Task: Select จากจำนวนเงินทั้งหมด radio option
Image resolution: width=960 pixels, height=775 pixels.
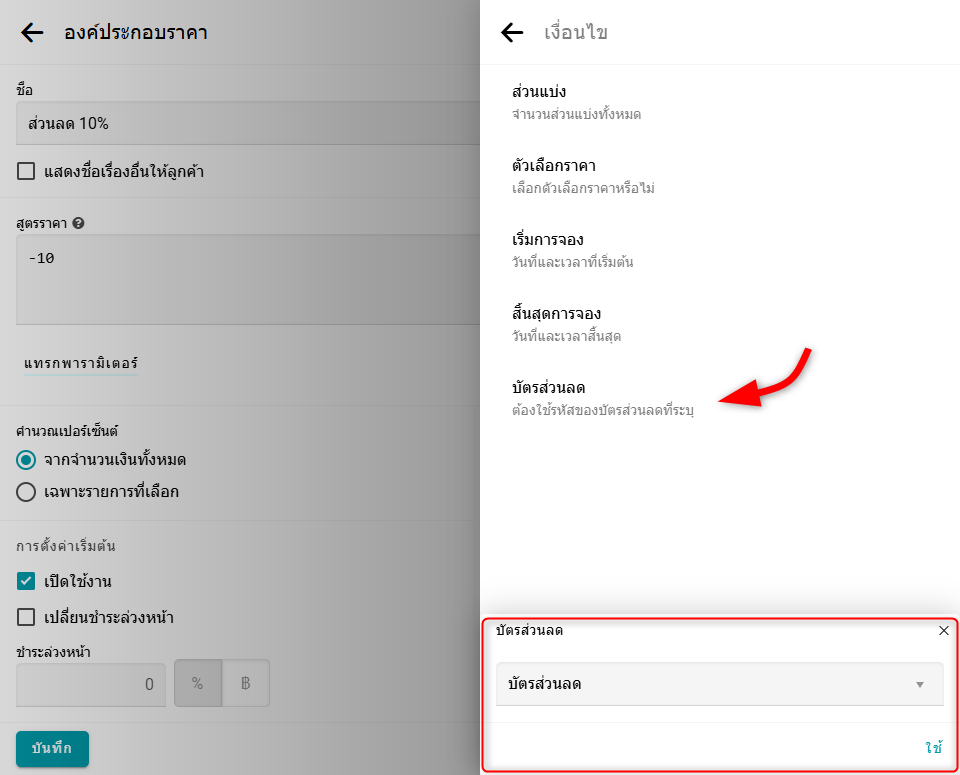Action: click(x=27, y=460)
